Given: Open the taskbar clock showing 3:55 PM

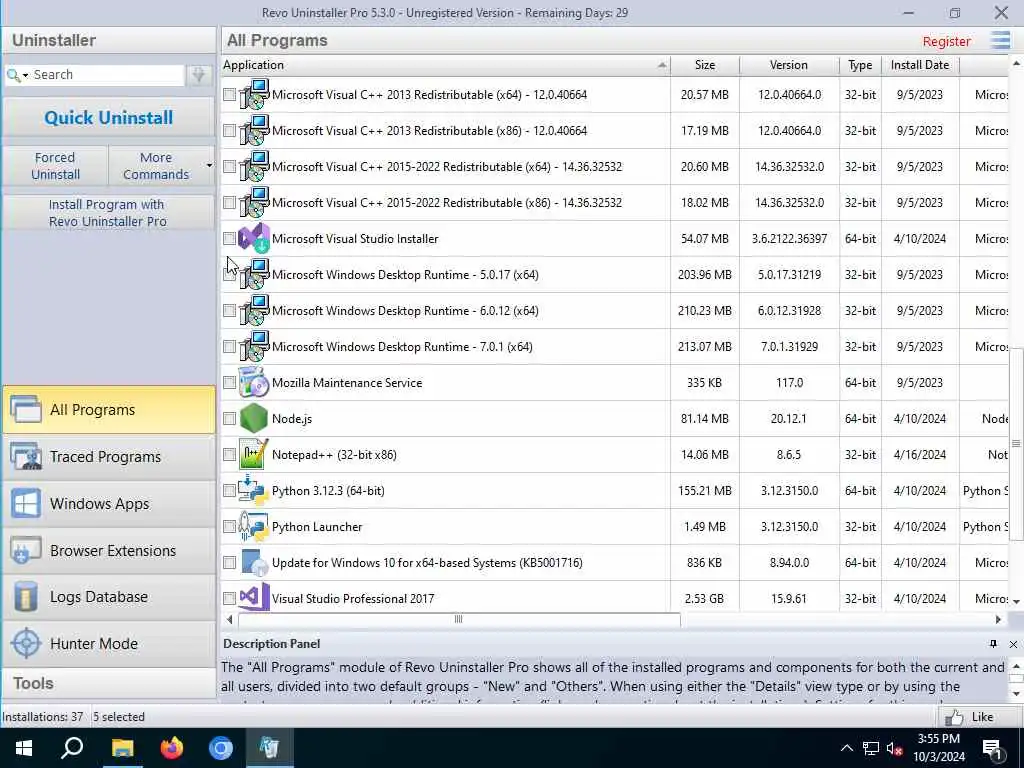Looking at the screenshot, I should pyautogui.click(x=938, y=748).
